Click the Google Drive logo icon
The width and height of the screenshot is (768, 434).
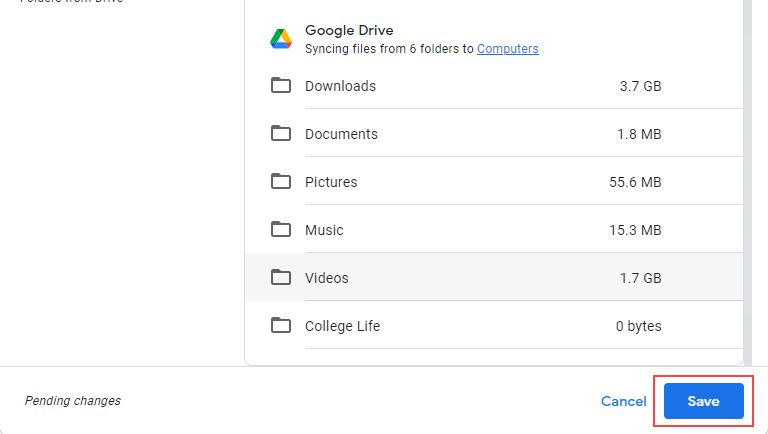[x=281, y=39]
